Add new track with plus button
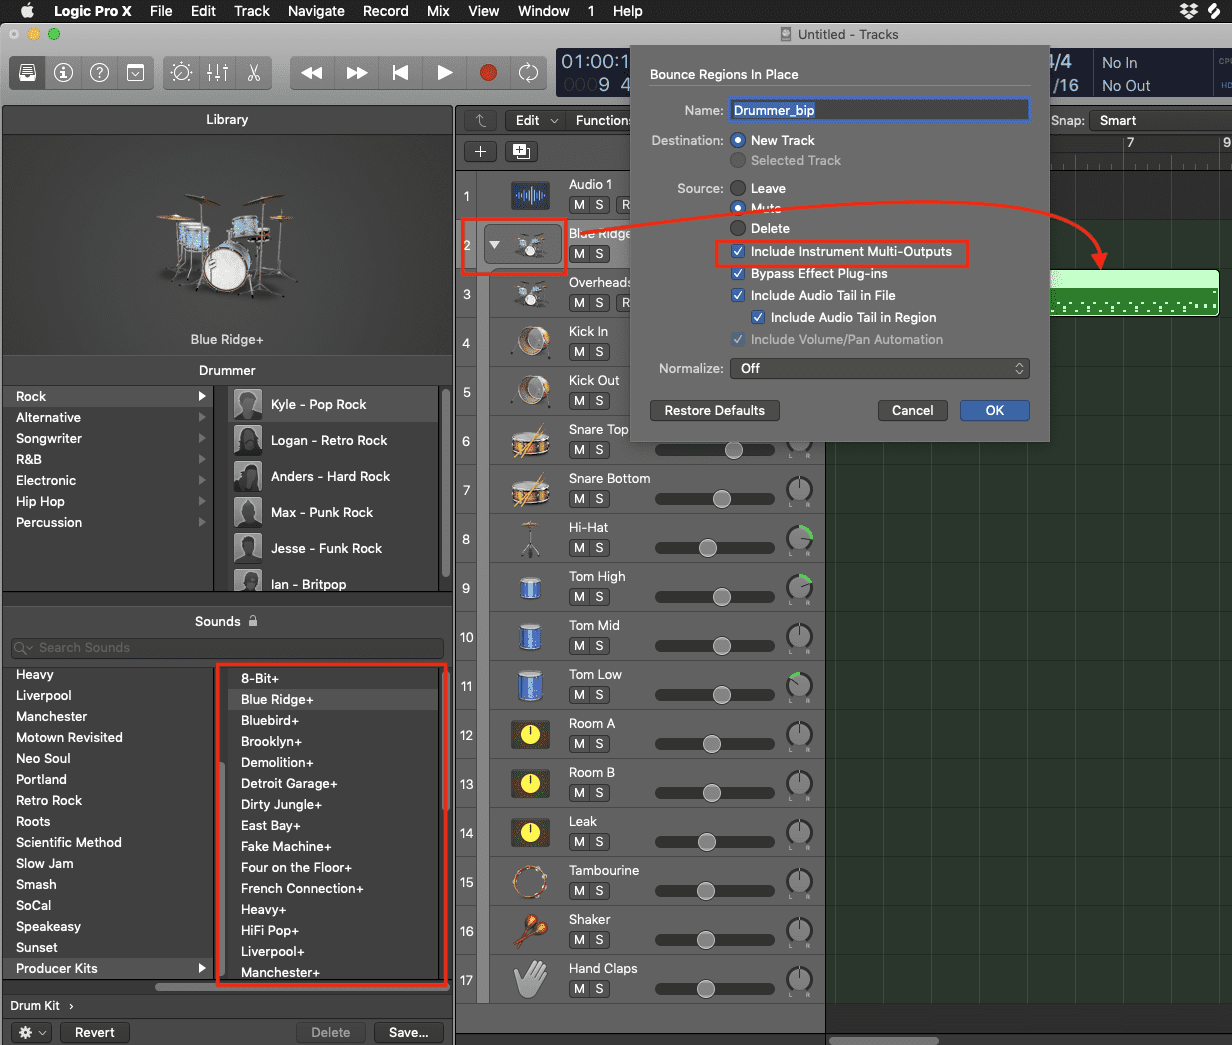 480,151
